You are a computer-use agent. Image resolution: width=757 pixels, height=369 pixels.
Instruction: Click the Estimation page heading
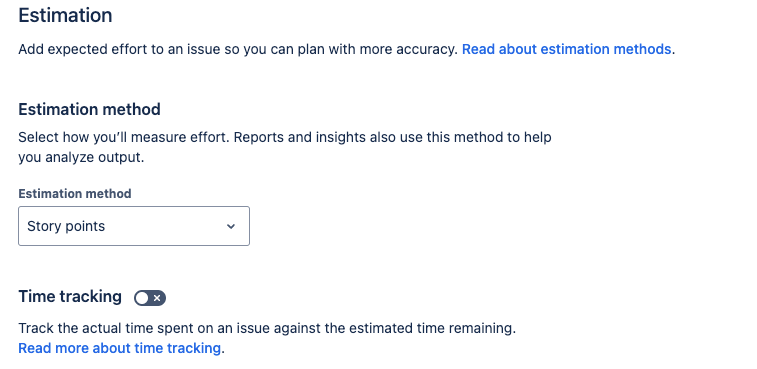pos(65,15)
